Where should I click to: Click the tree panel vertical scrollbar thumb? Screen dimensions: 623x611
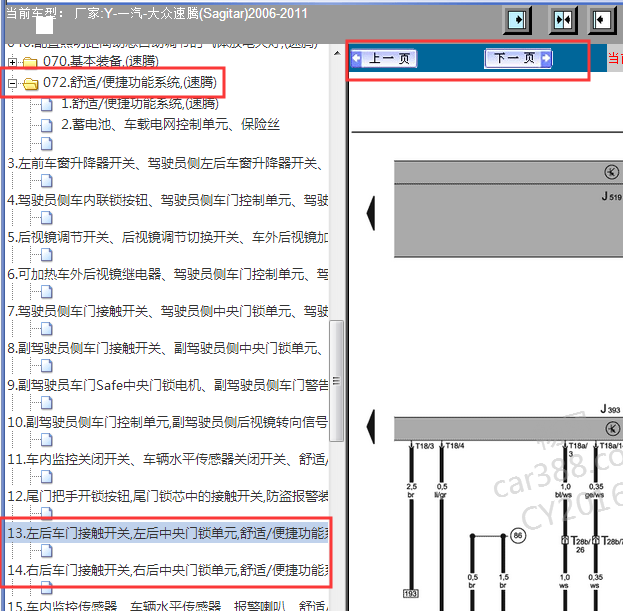[x=337, y=381]
